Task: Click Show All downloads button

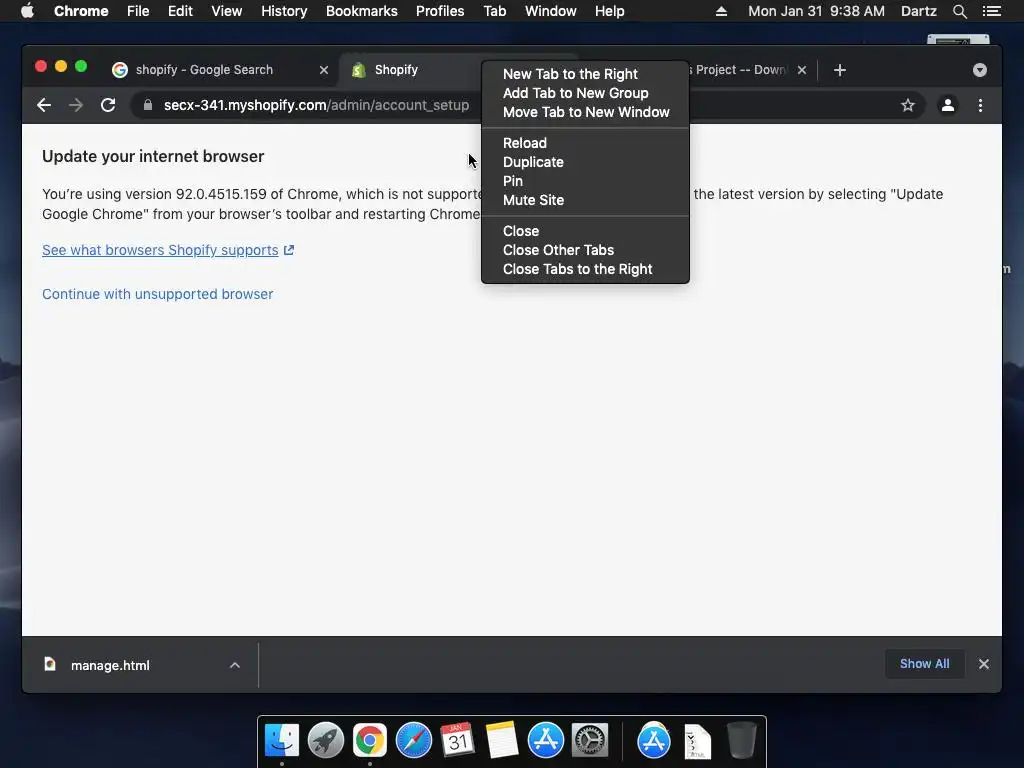Action: pyautogui.click(x=924, y=664)
